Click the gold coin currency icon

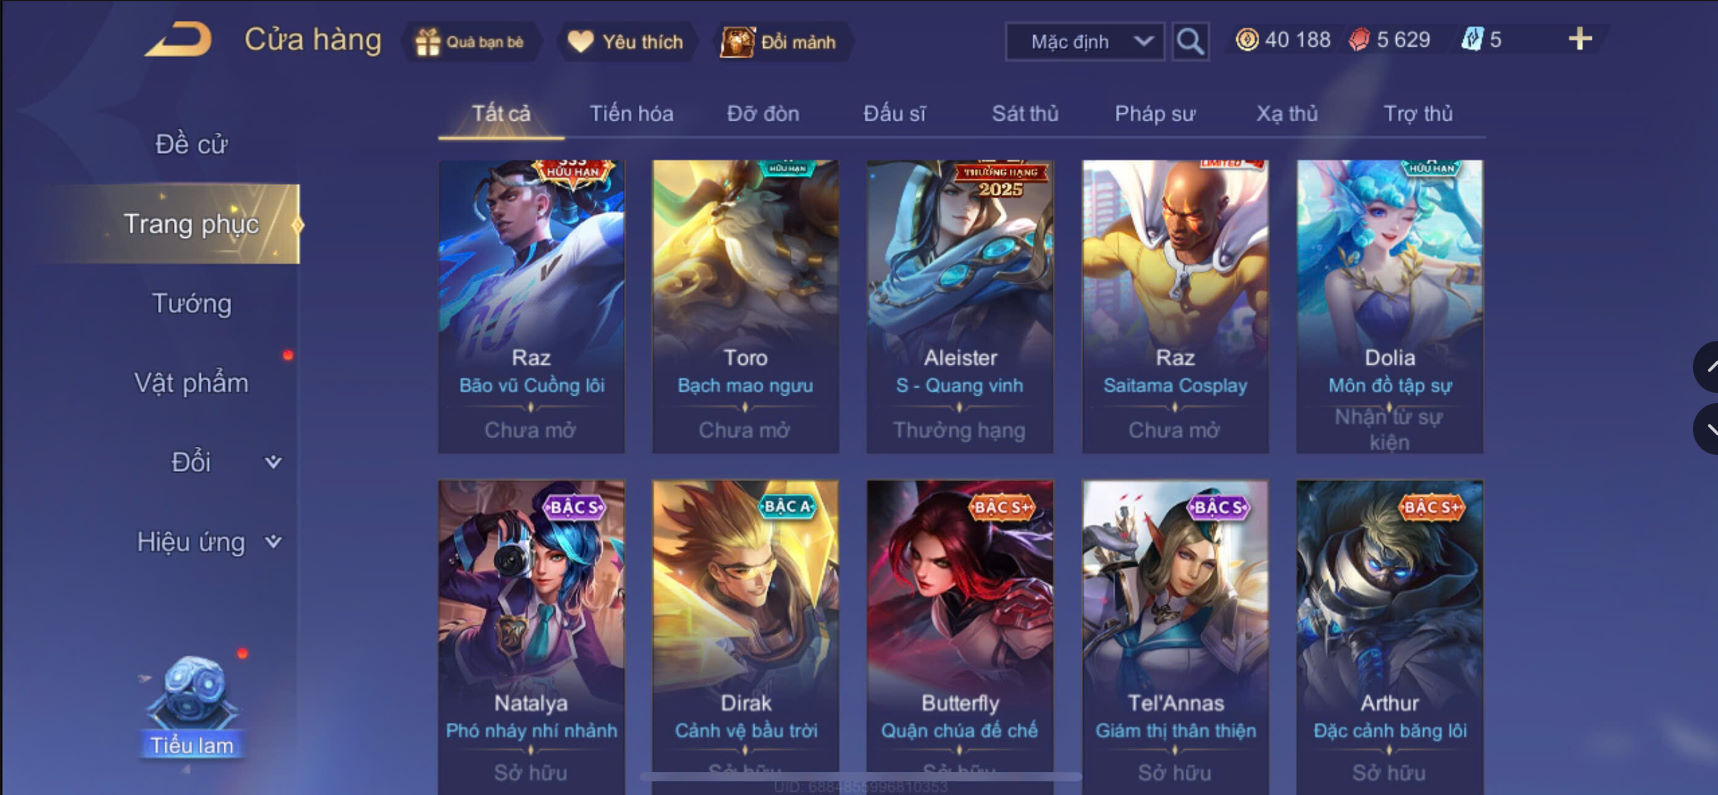tap(1247, 40)
